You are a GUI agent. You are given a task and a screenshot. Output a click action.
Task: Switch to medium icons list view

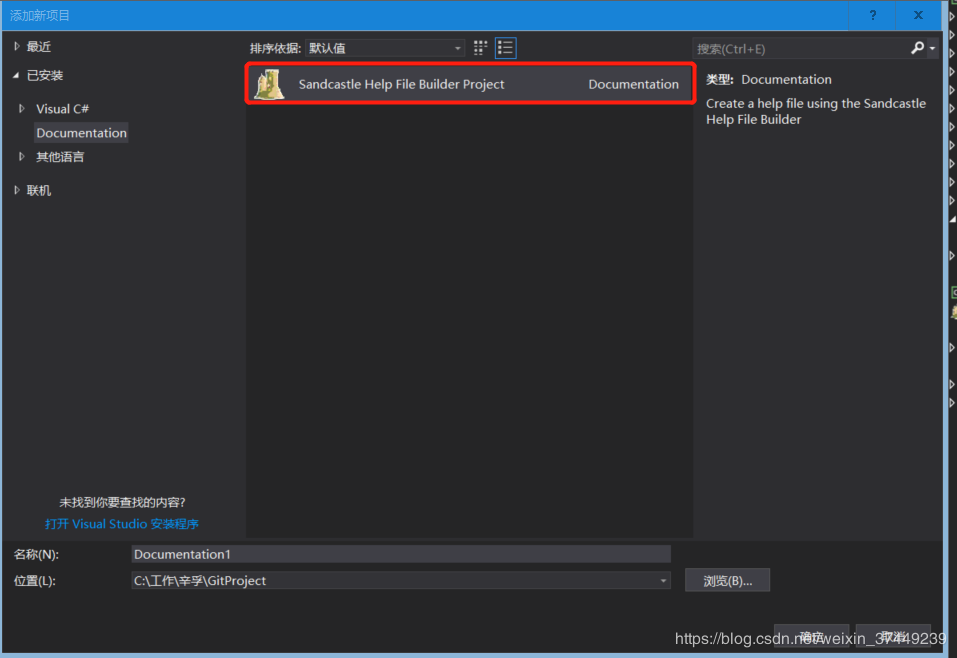[505, 48]
